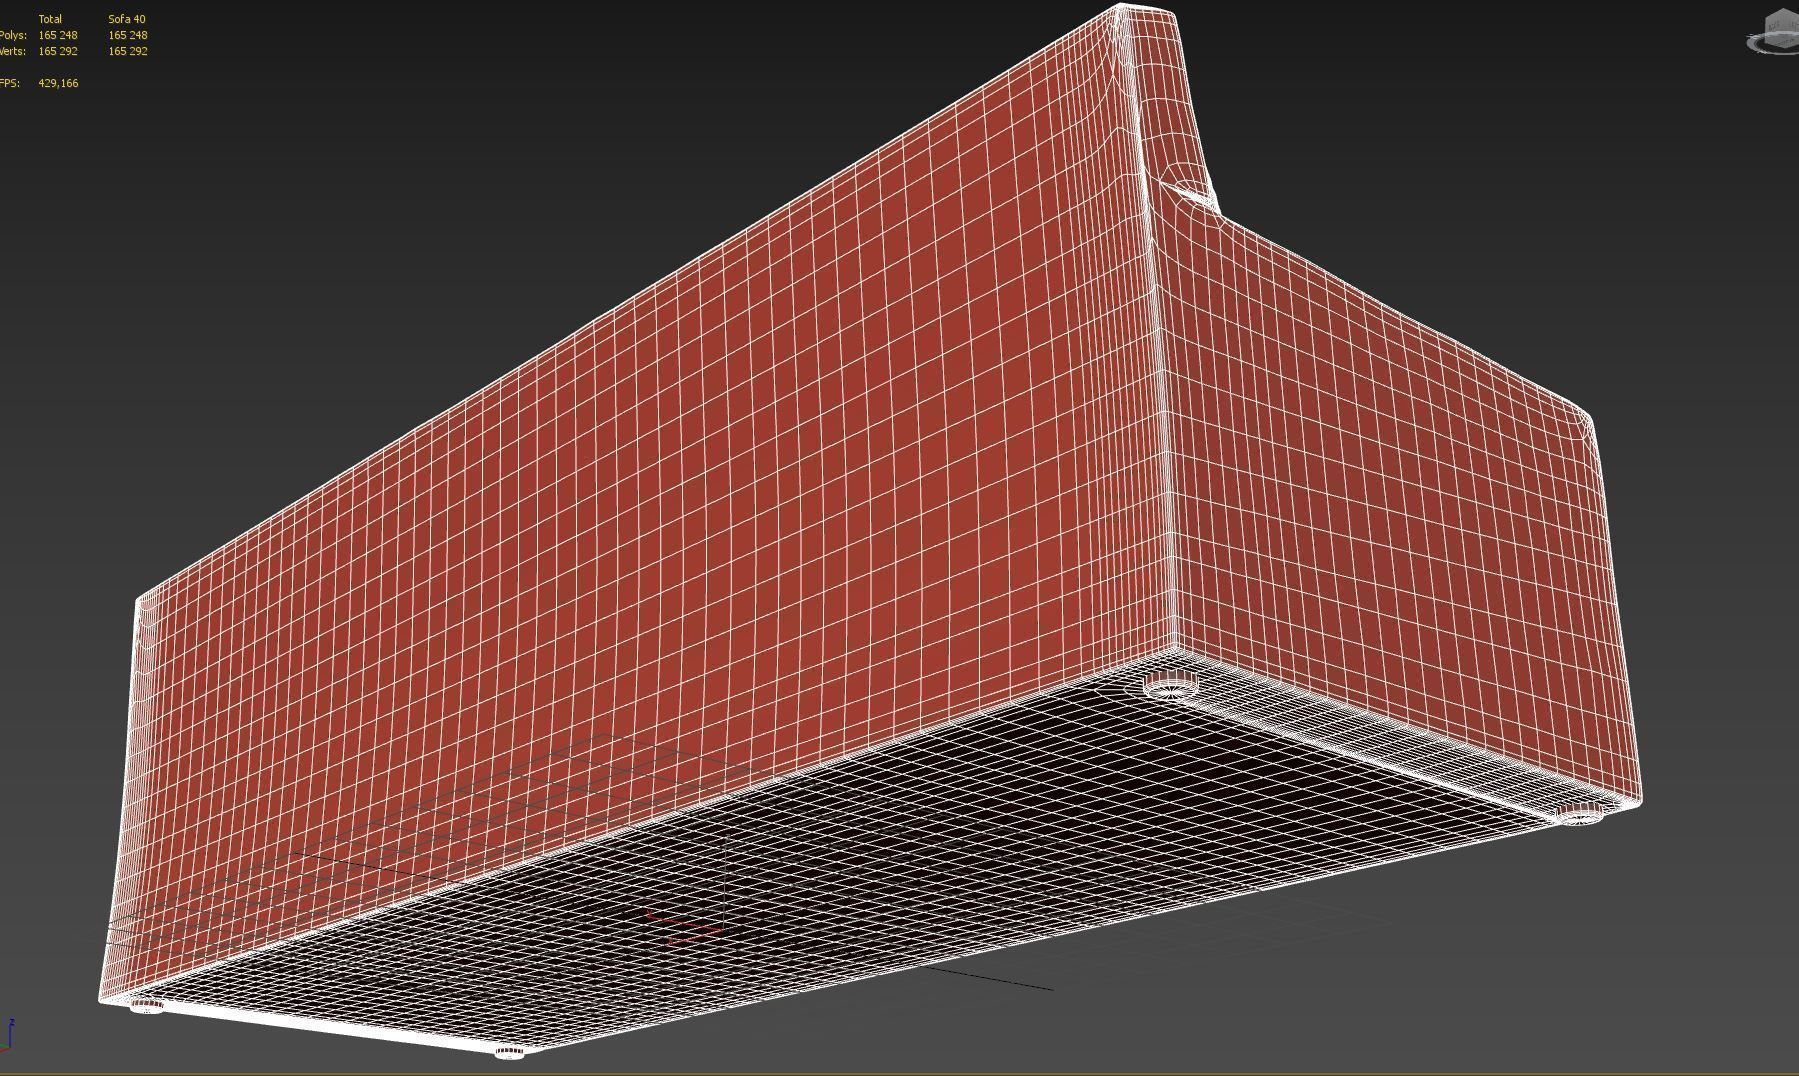Click the "Sofa 40" object name label

click(x=127, y=19)
